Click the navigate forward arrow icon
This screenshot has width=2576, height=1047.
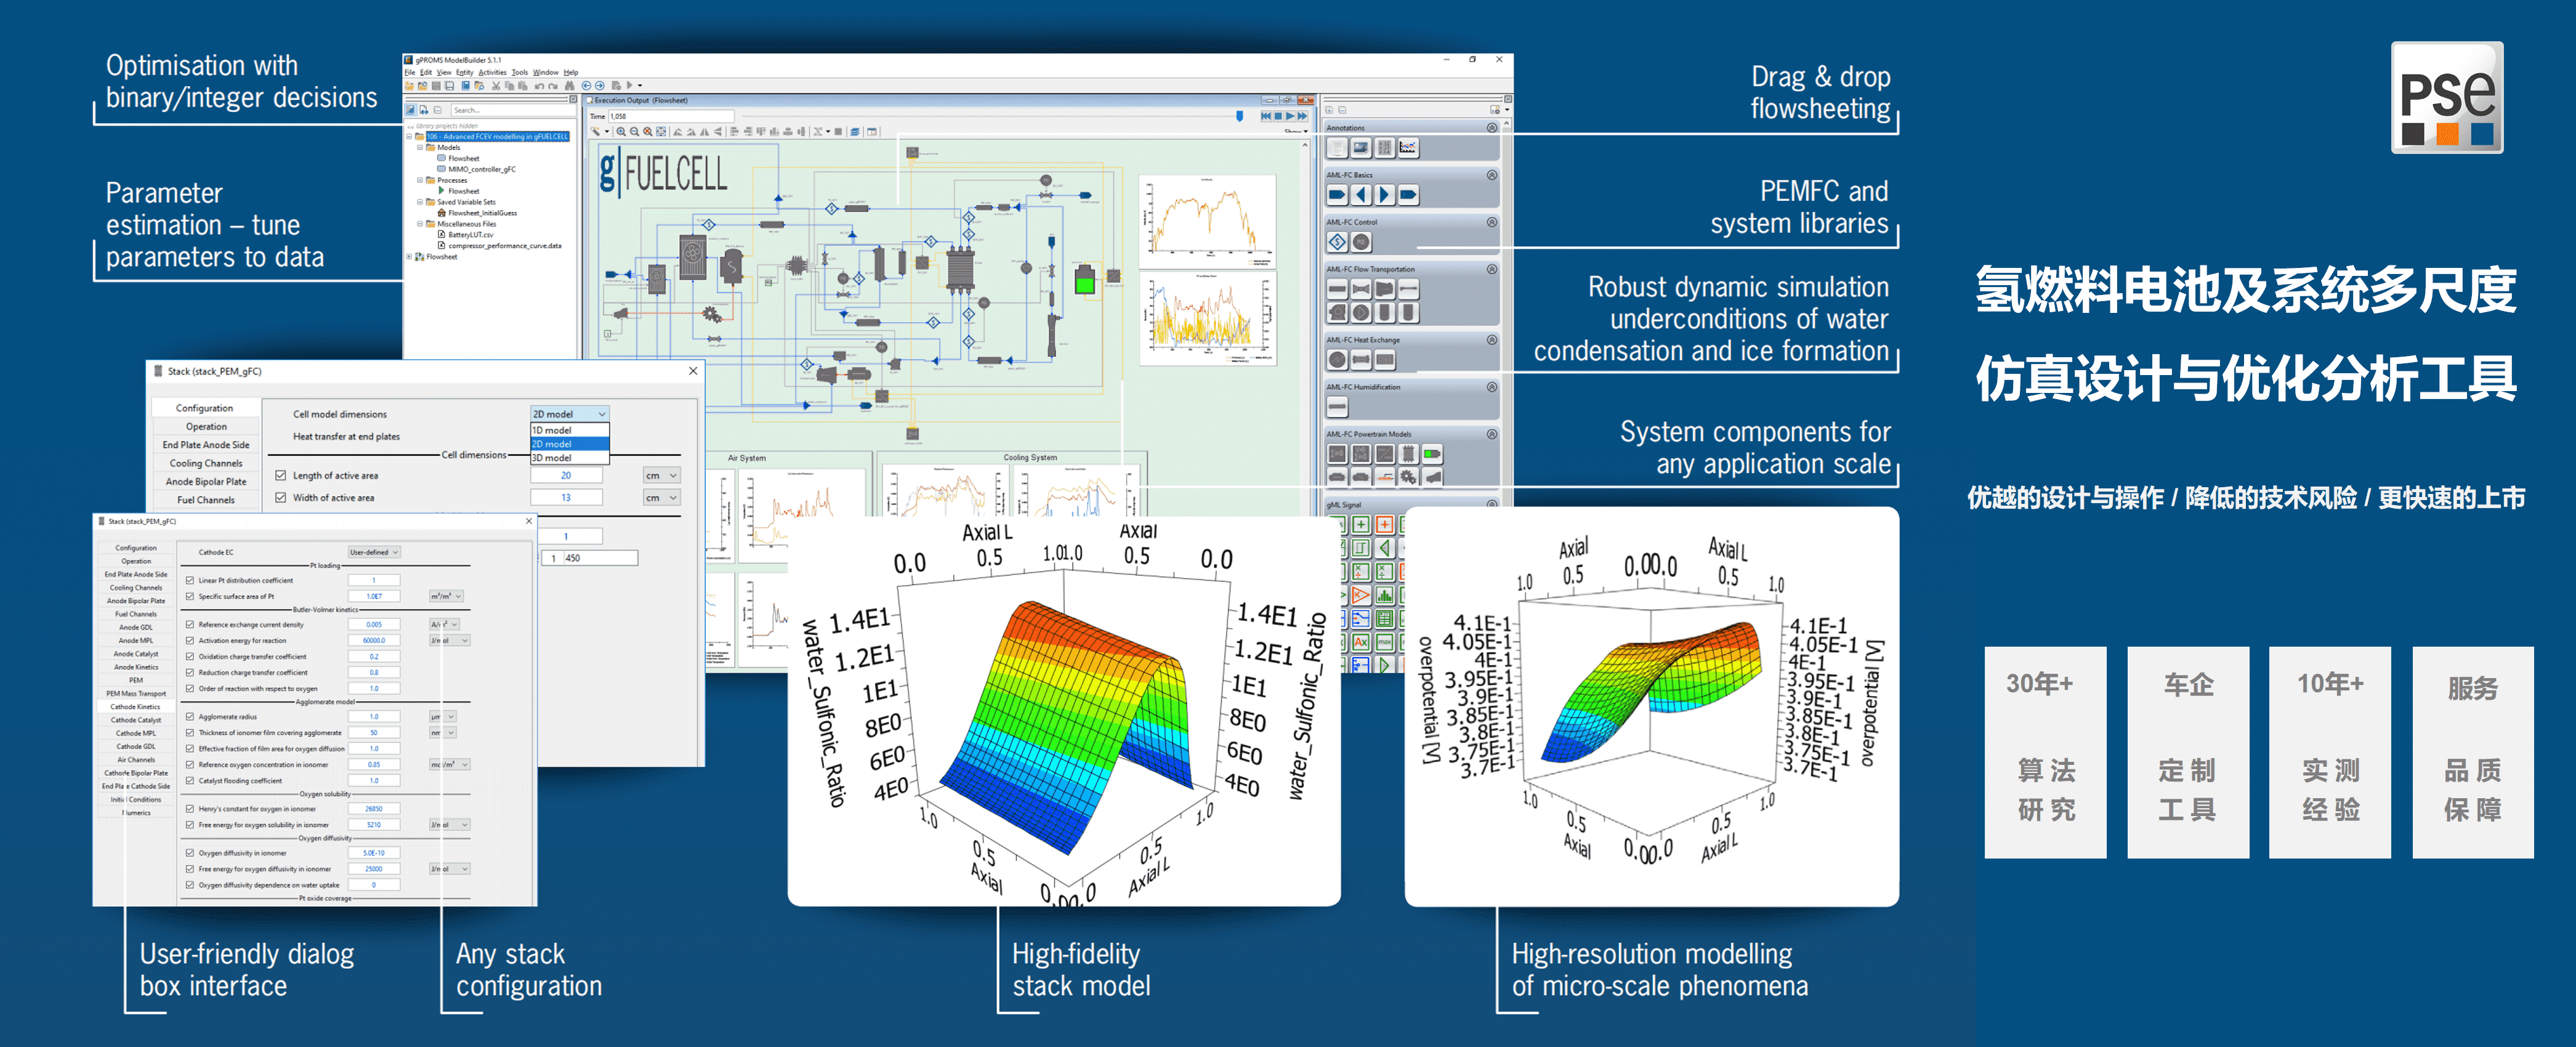pos(600,86)
